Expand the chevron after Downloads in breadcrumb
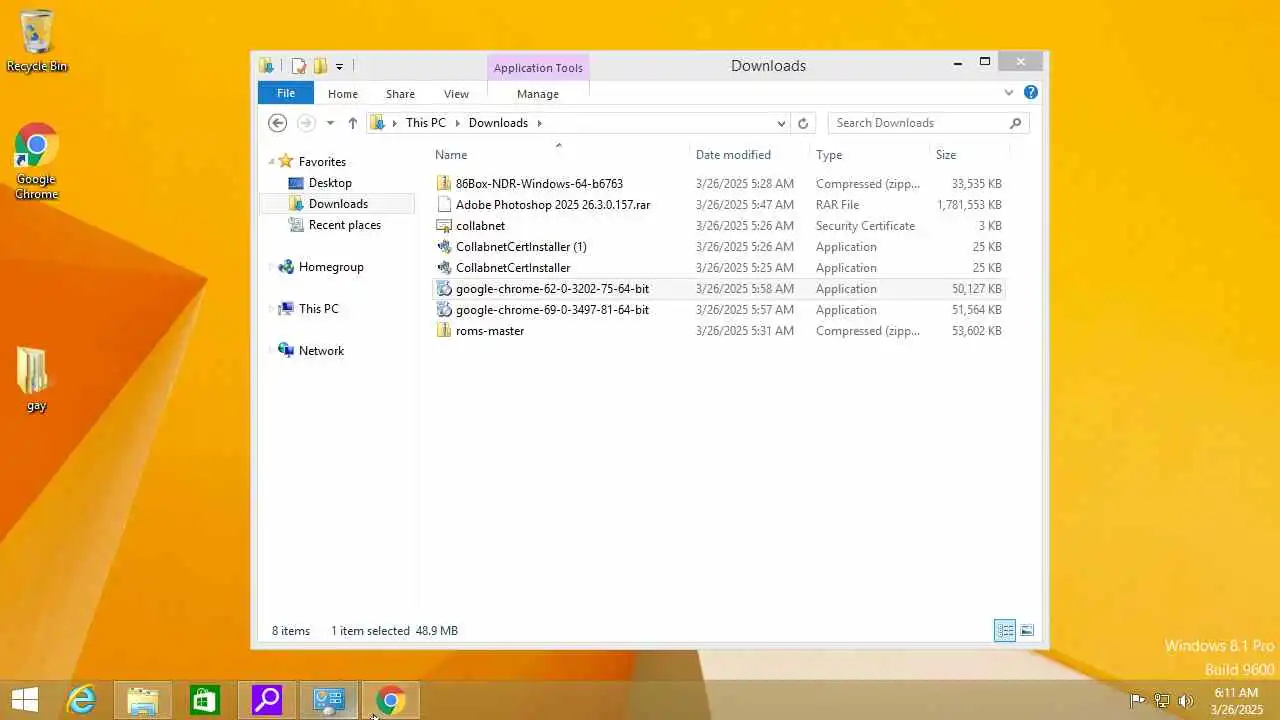Viewport: 1280px width, 720px height. click(x=539, y=123)
